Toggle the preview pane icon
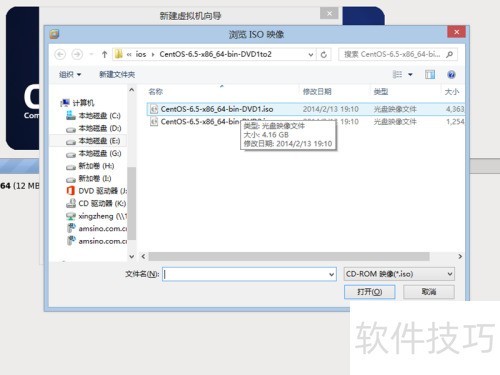 point(430,74)
